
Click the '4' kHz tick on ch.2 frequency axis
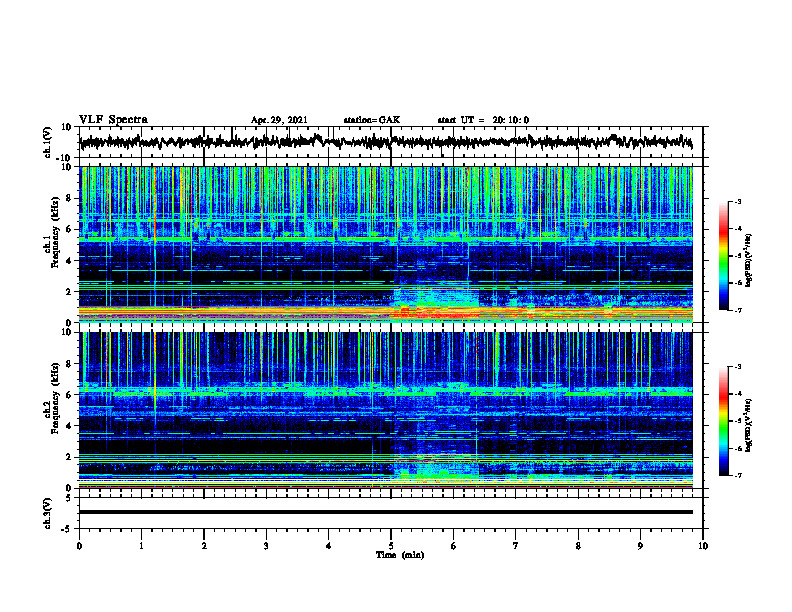(69, 426)
